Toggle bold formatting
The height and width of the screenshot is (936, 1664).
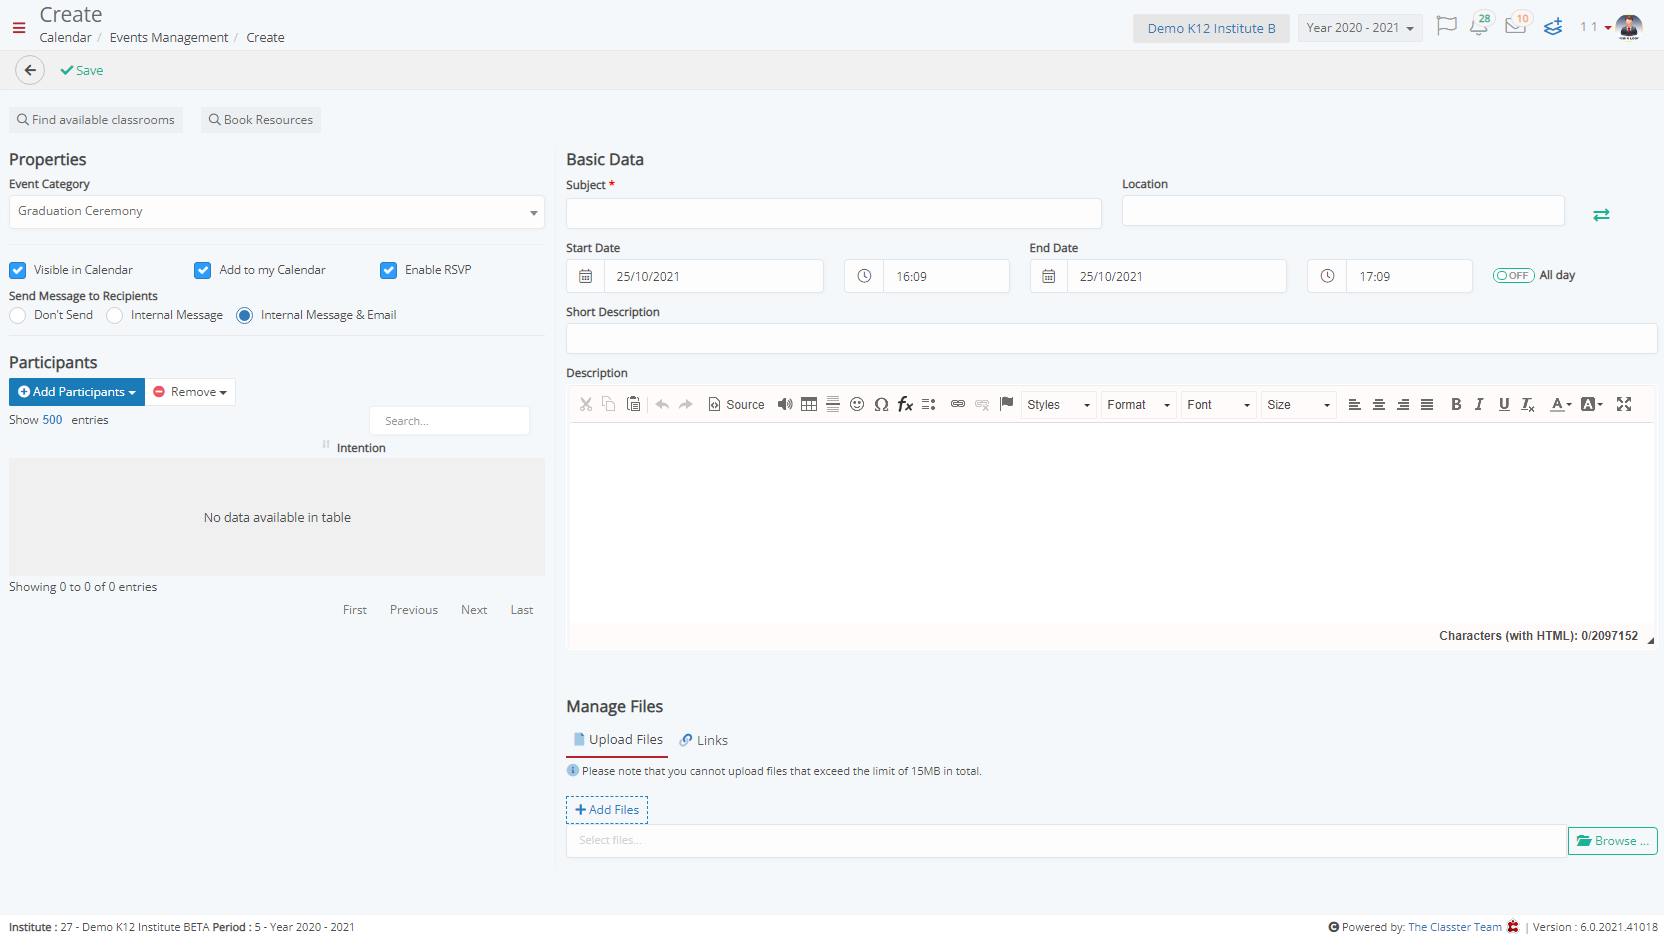pyautogui.click(x=1456, y=404)
